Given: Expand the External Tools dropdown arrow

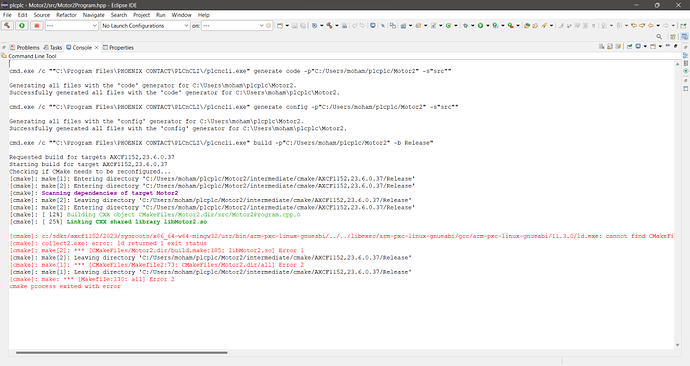Looking at the screenshot, I should click(x=518, y=26).
